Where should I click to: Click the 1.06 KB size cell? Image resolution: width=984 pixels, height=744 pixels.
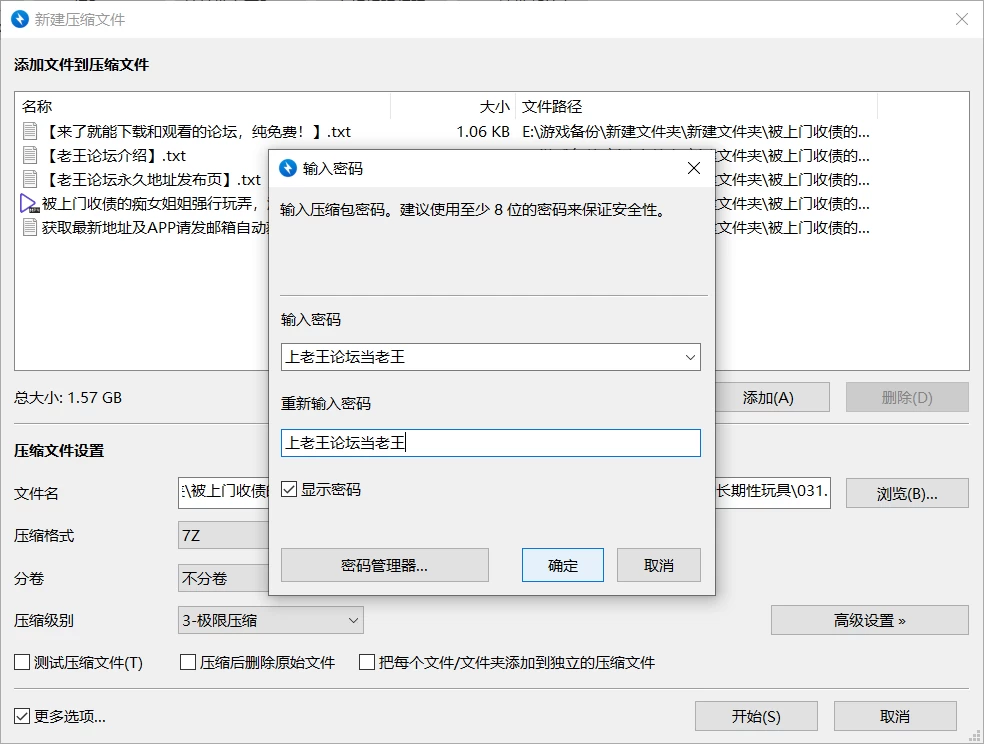(x=483, y=132)
